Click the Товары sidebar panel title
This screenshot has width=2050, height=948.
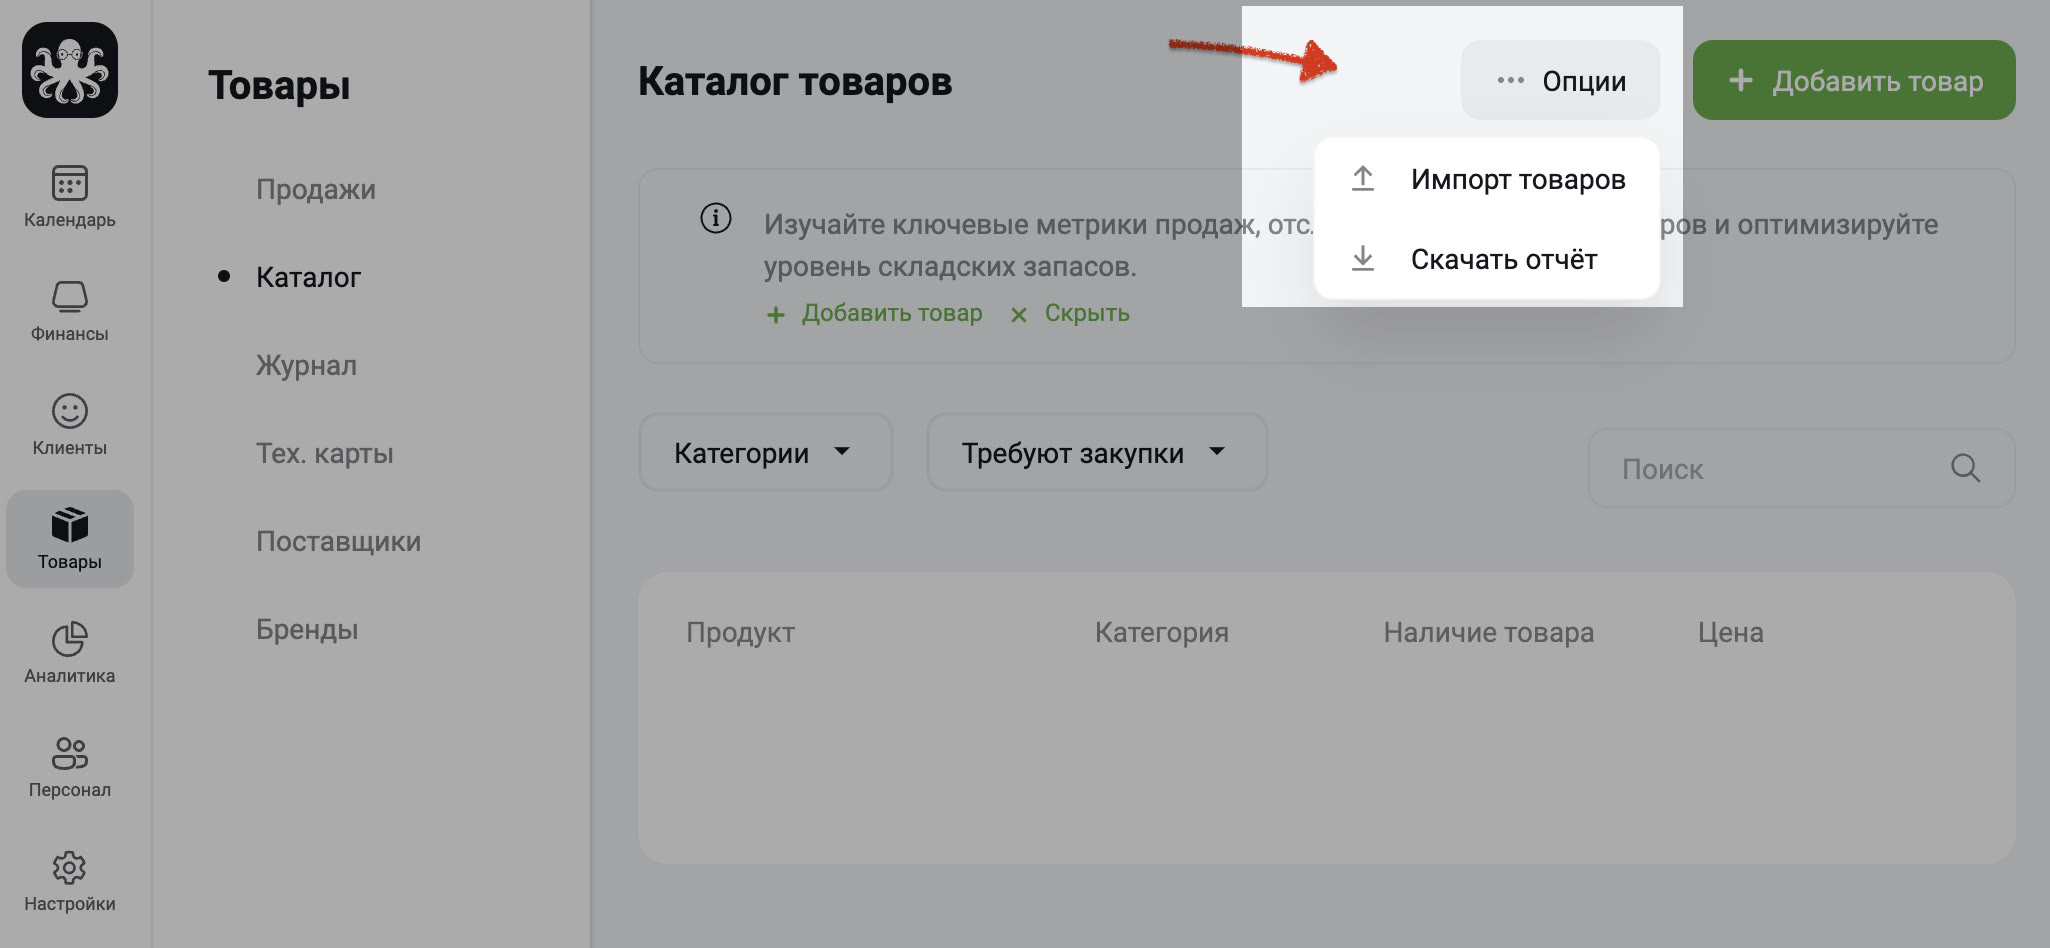click(279, 85)
